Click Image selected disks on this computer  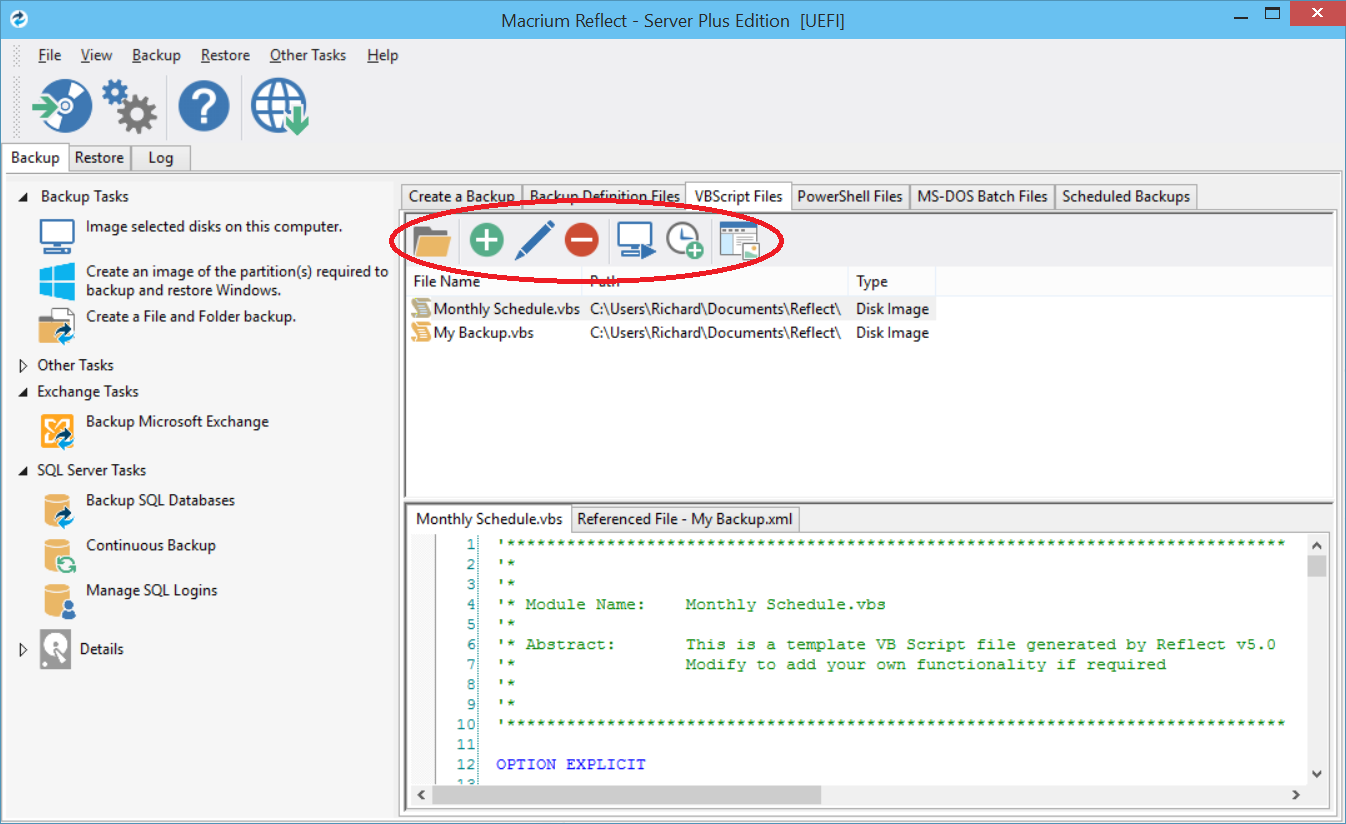pyautogui.click(x=213, y=227)
